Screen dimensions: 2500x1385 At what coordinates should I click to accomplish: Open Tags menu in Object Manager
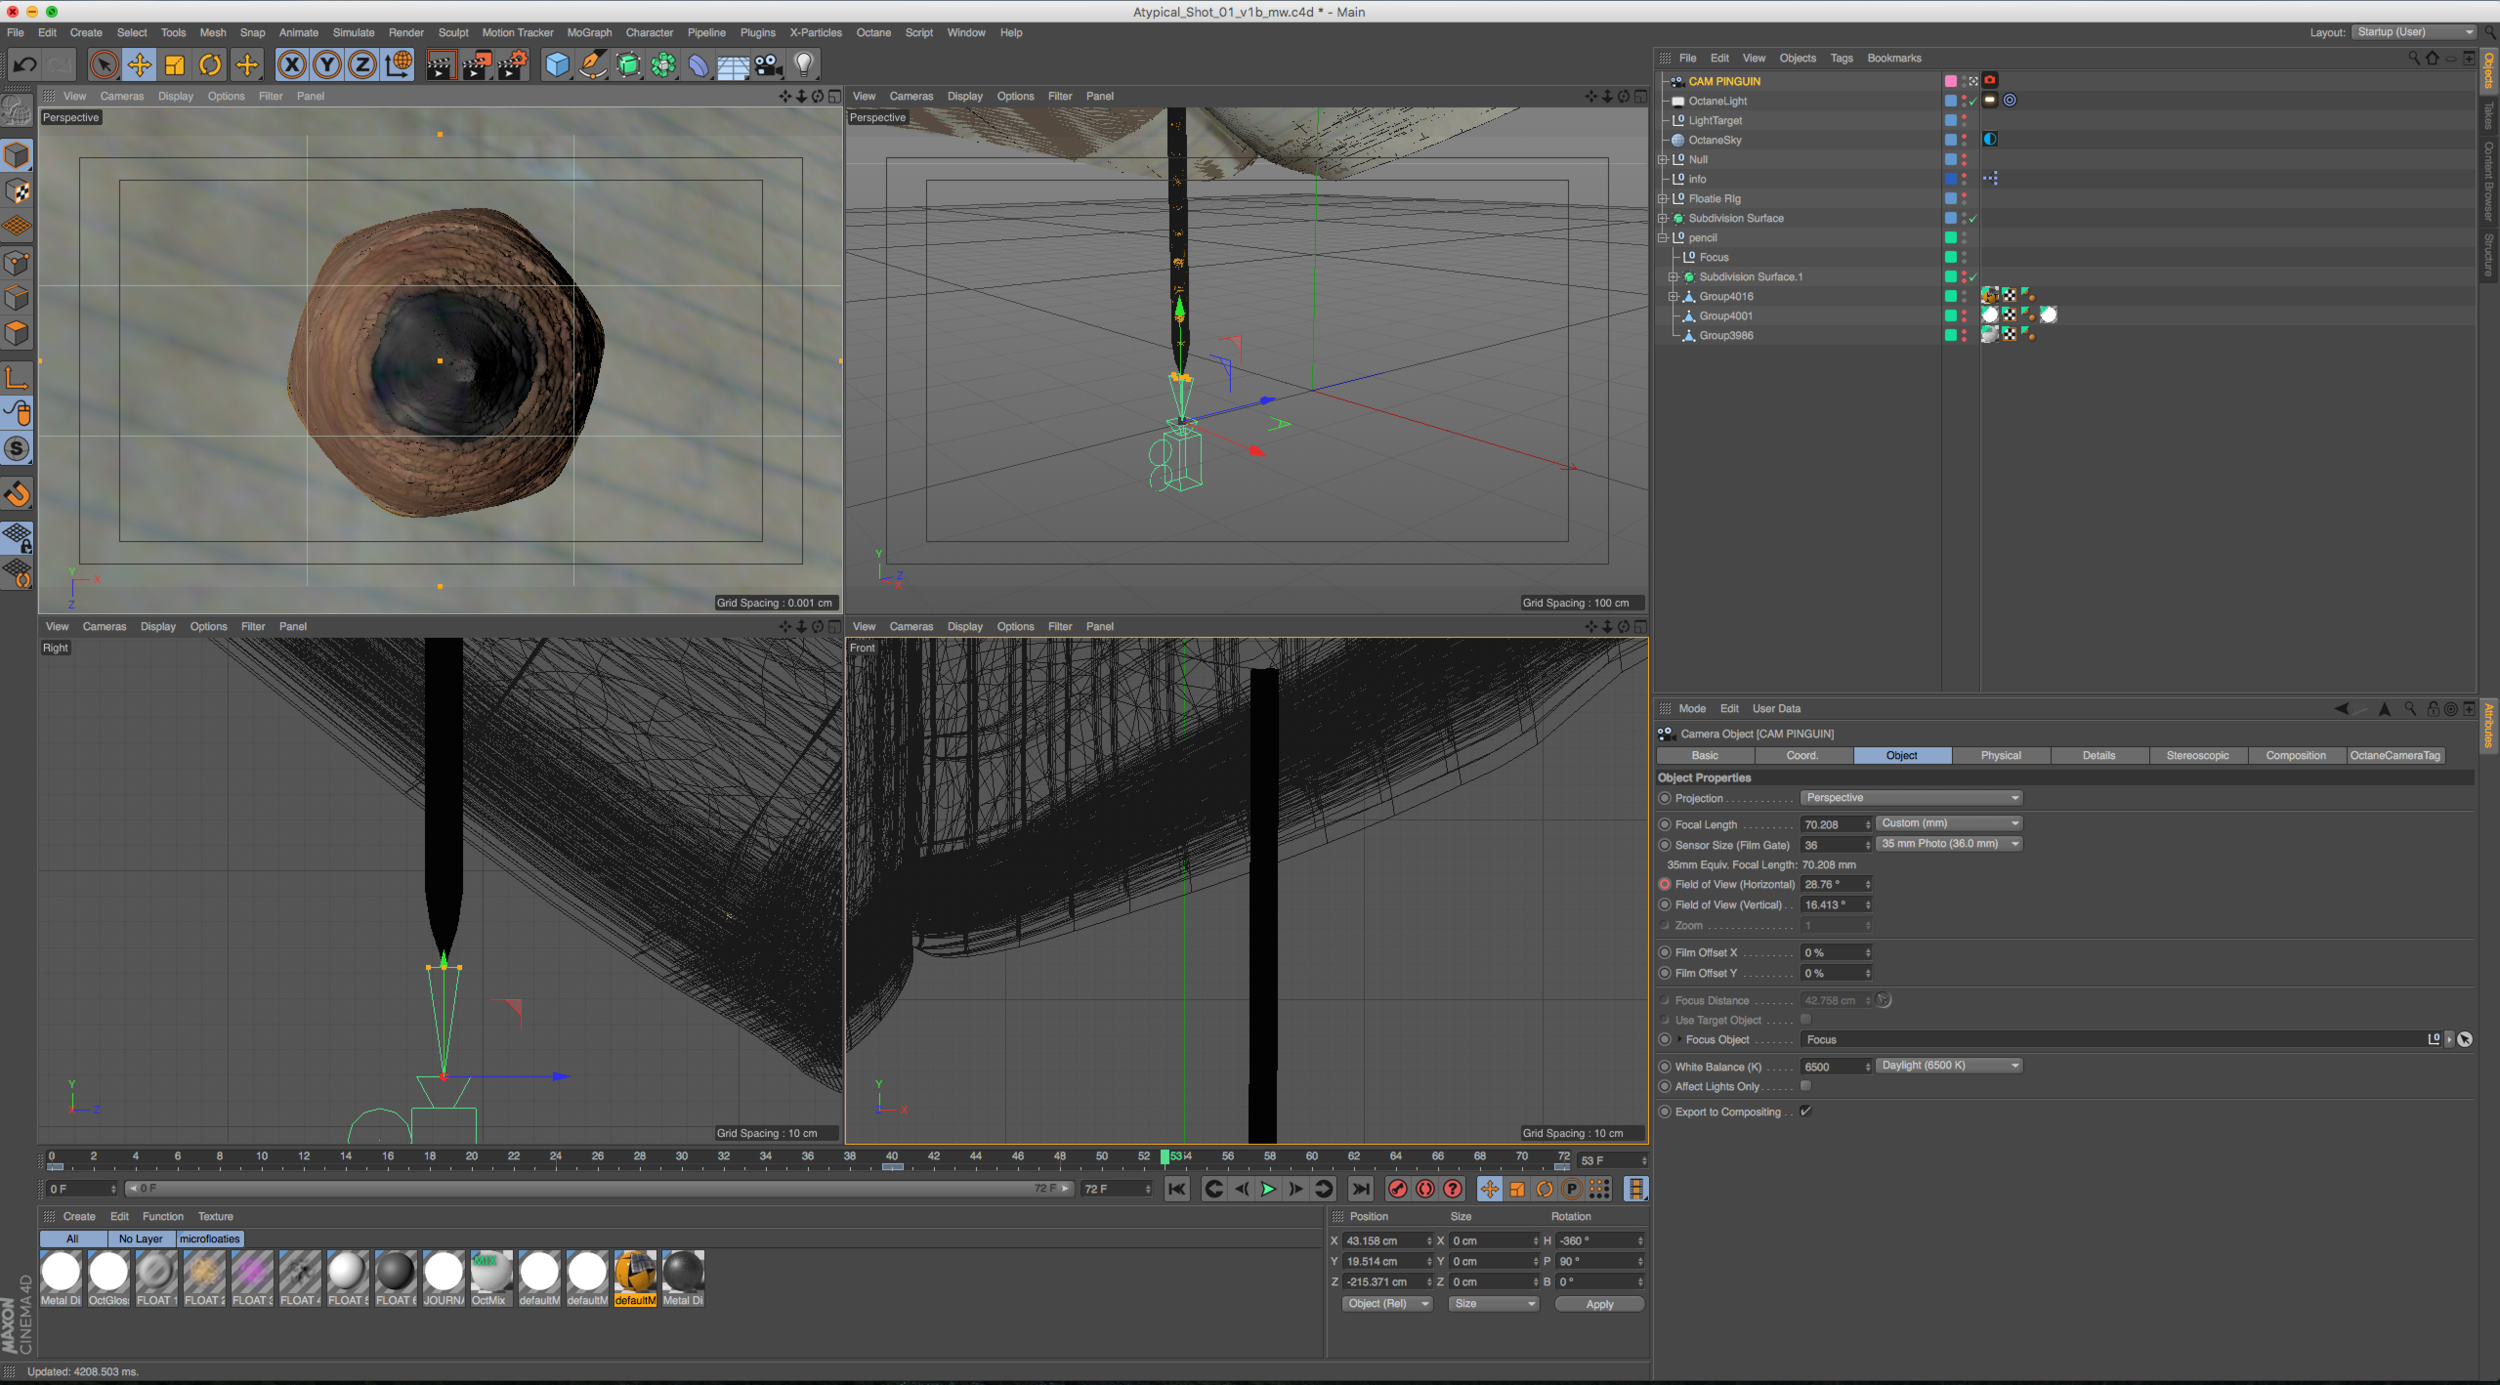click(x=1841, y=58)
